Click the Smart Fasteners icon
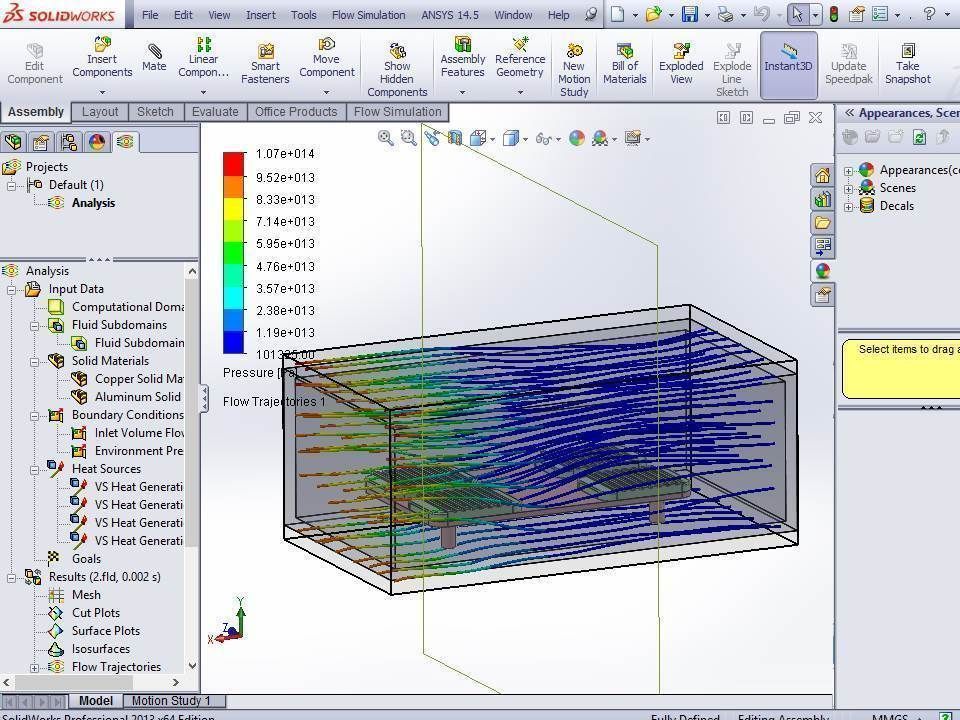960x720 pixels. pyautogui.click(x=265, y=51)
